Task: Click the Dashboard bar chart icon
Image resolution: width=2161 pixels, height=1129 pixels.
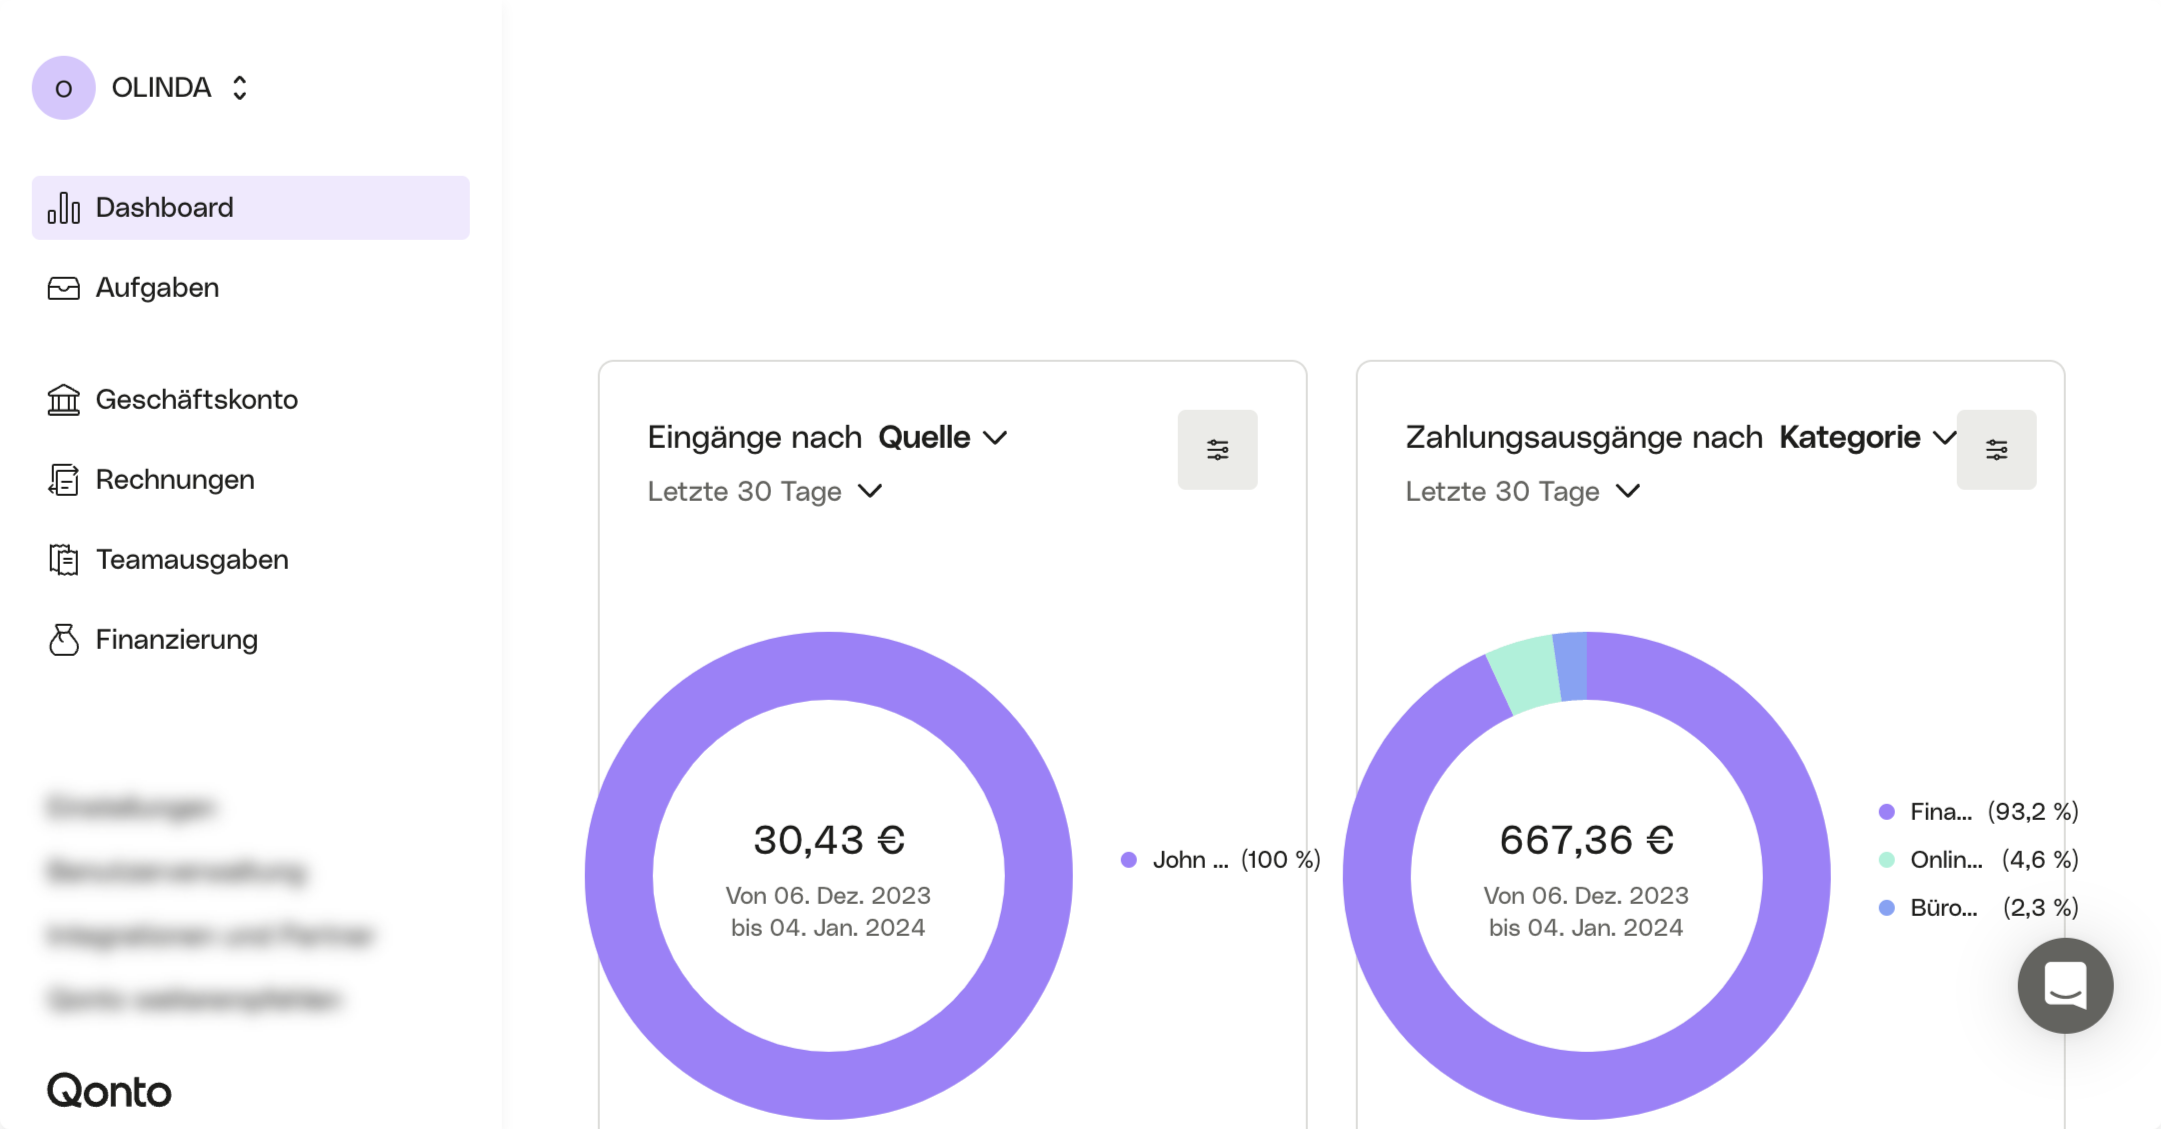Action: [x=63, y=208]
